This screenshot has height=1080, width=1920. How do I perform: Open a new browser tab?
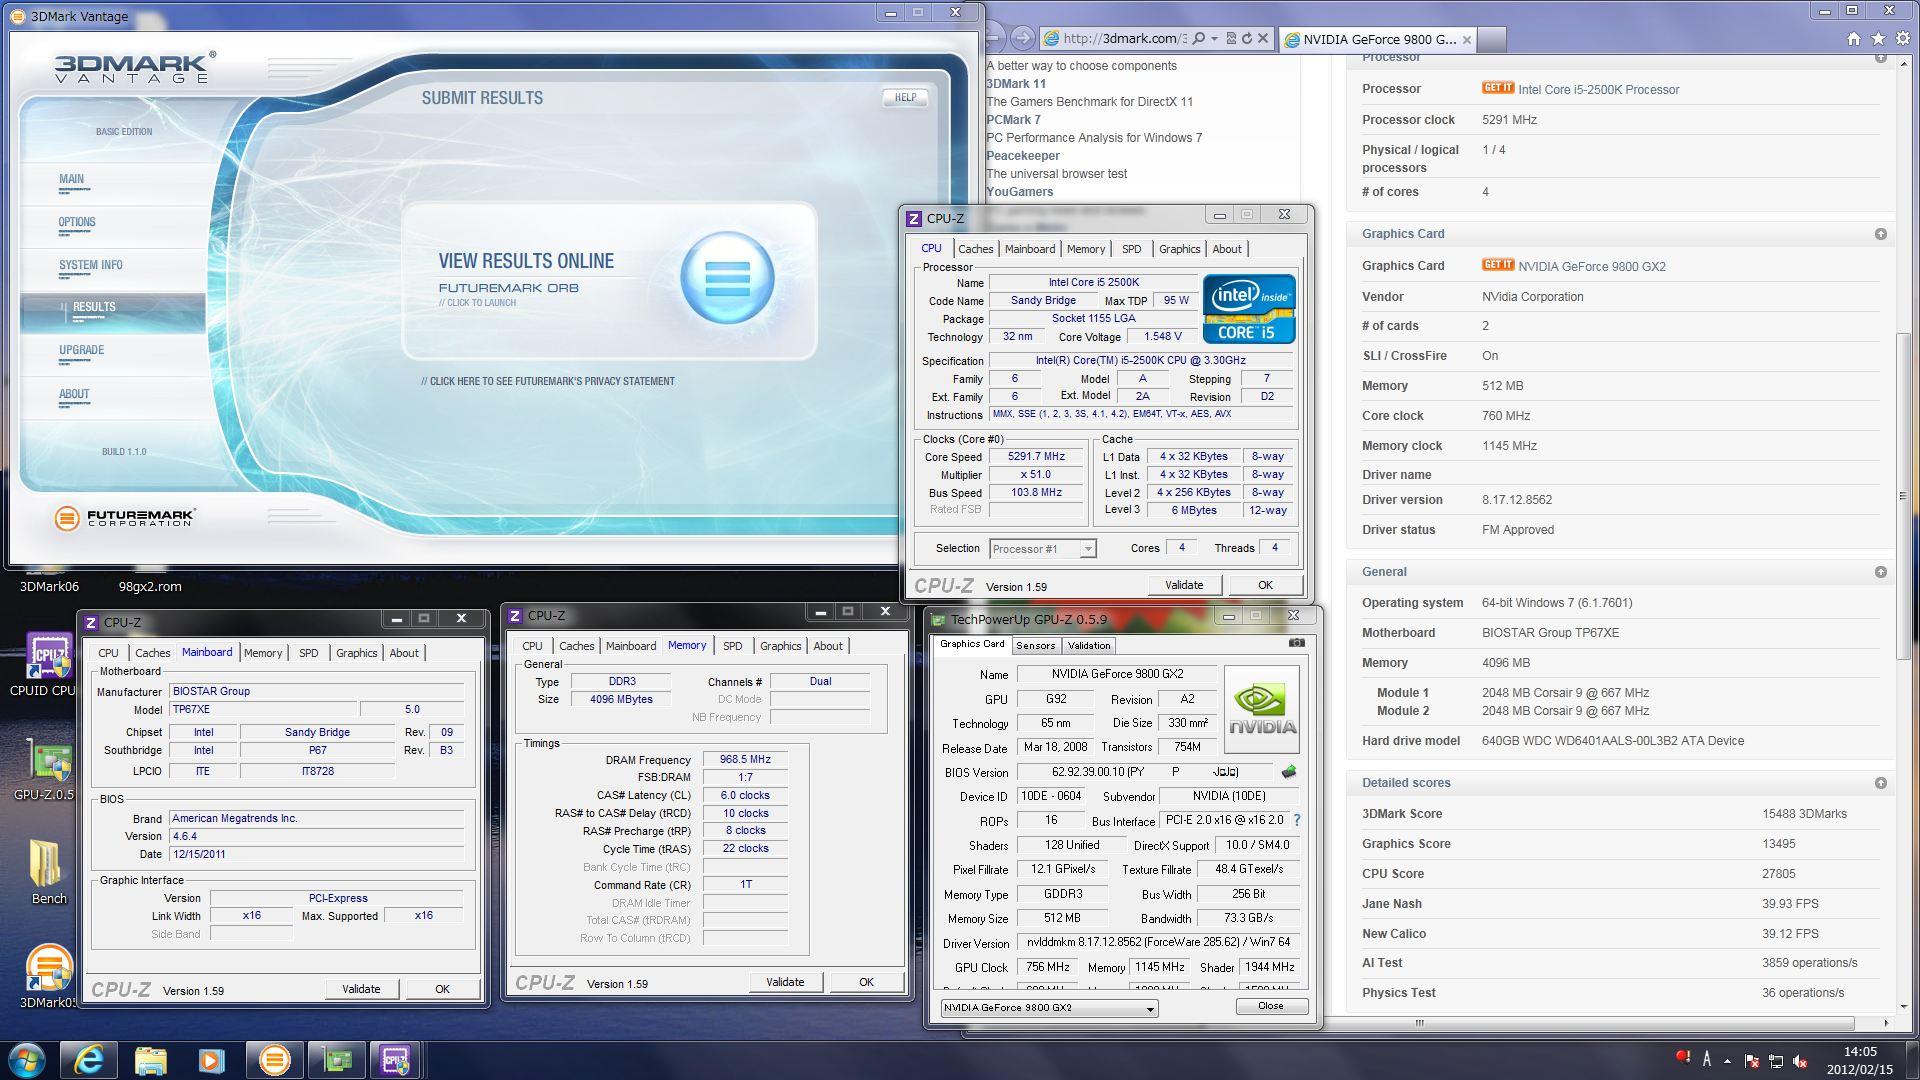point(1490,40)
